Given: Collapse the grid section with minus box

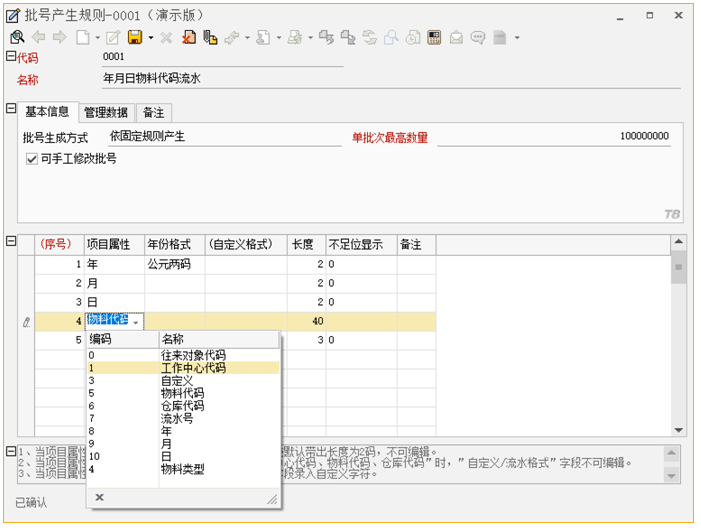Looking at the screenshot, I should click(11, 241).
